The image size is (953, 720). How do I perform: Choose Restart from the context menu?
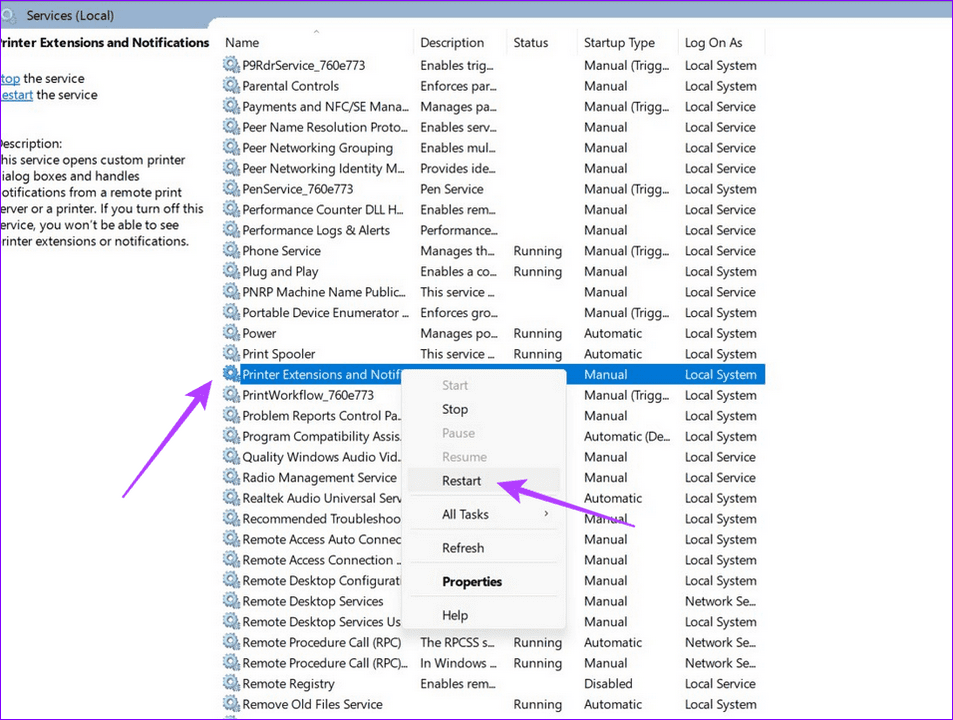point(461,481)
